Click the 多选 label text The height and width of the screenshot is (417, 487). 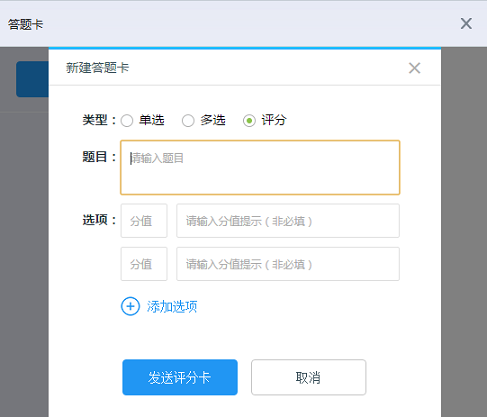coord(213,120)
